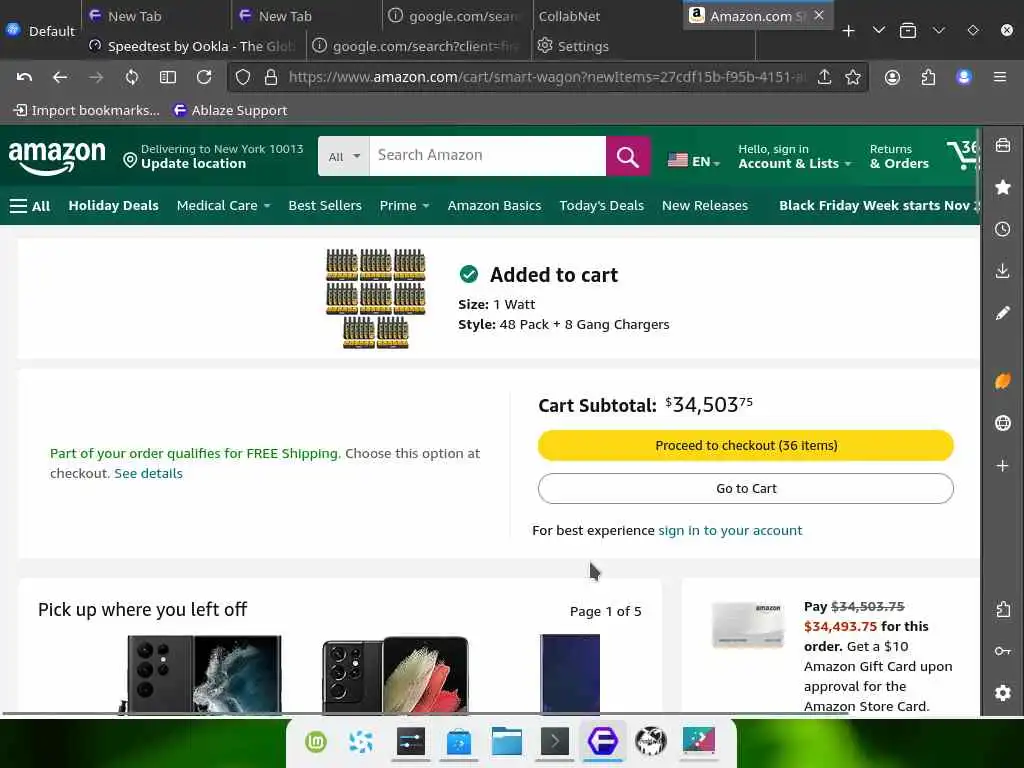Click the padlock site info icon
The width and height of the screenshot is (1024, 768).
click(271, 77)
